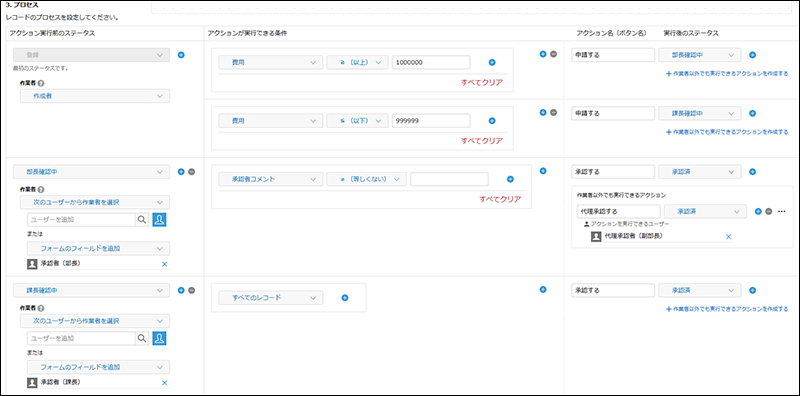Image resolution: width=800 pixels, height=396 pixels.
Task: Open the 承認済 dropdown beside 代理承認する
Action: click(705, 211)
